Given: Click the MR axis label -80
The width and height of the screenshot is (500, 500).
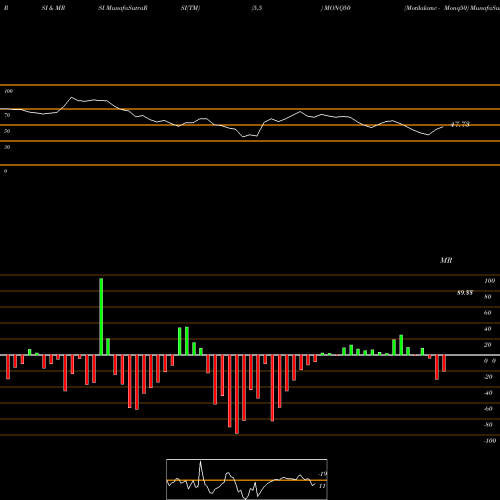Looking at the screenshot, I should (x=488, y=425).
